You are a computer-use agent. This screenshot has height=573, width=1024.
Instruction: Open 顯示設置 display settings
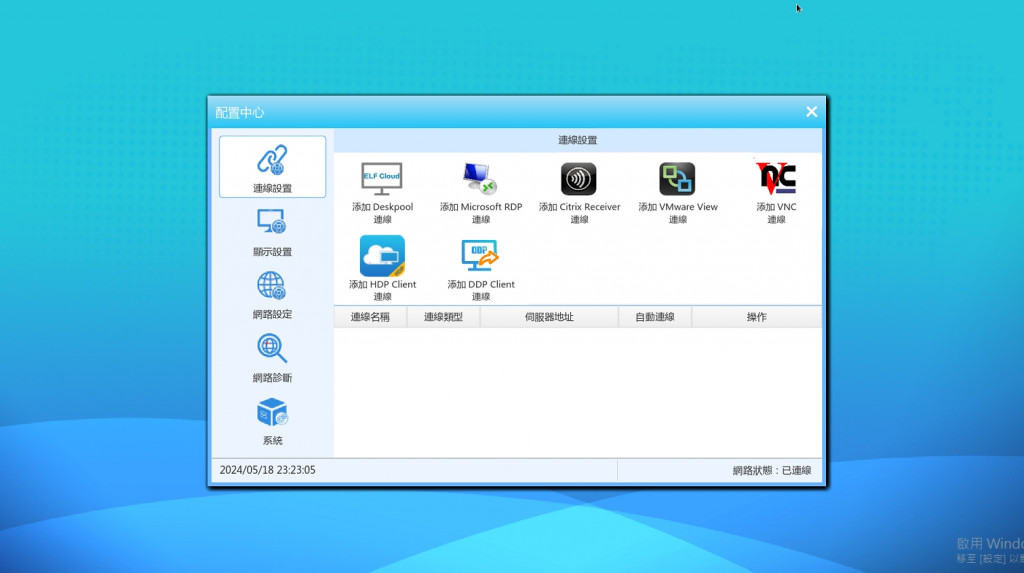(x=272, y=232)
